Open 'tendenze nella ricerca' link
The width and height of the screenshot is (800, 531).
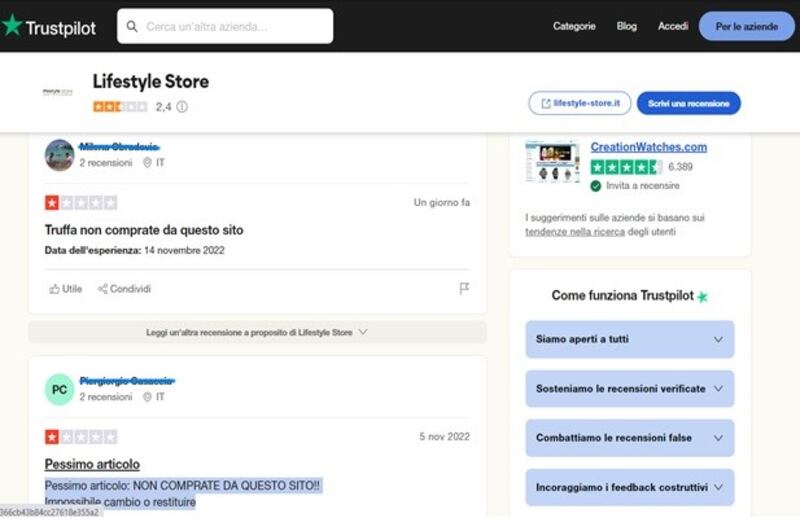point(575,232)
